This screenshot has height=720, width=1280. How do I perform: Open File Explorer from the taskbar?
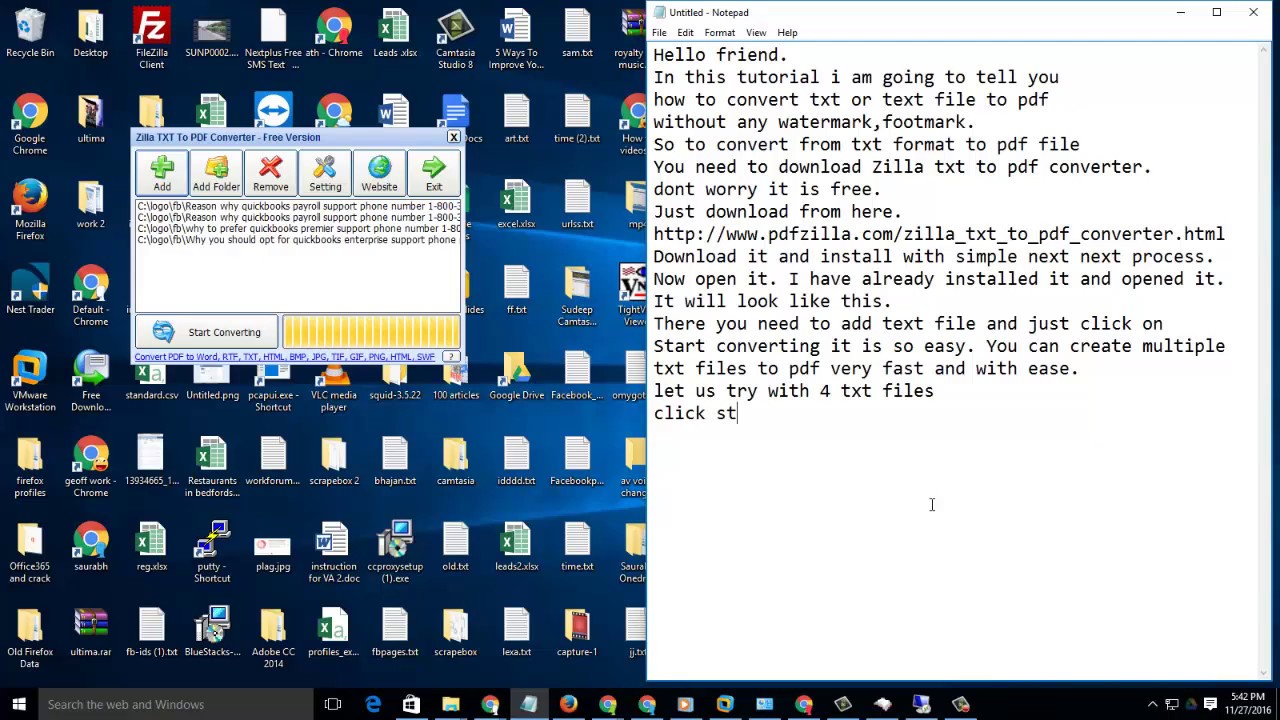pyautogui.click(x=450, y=704)
